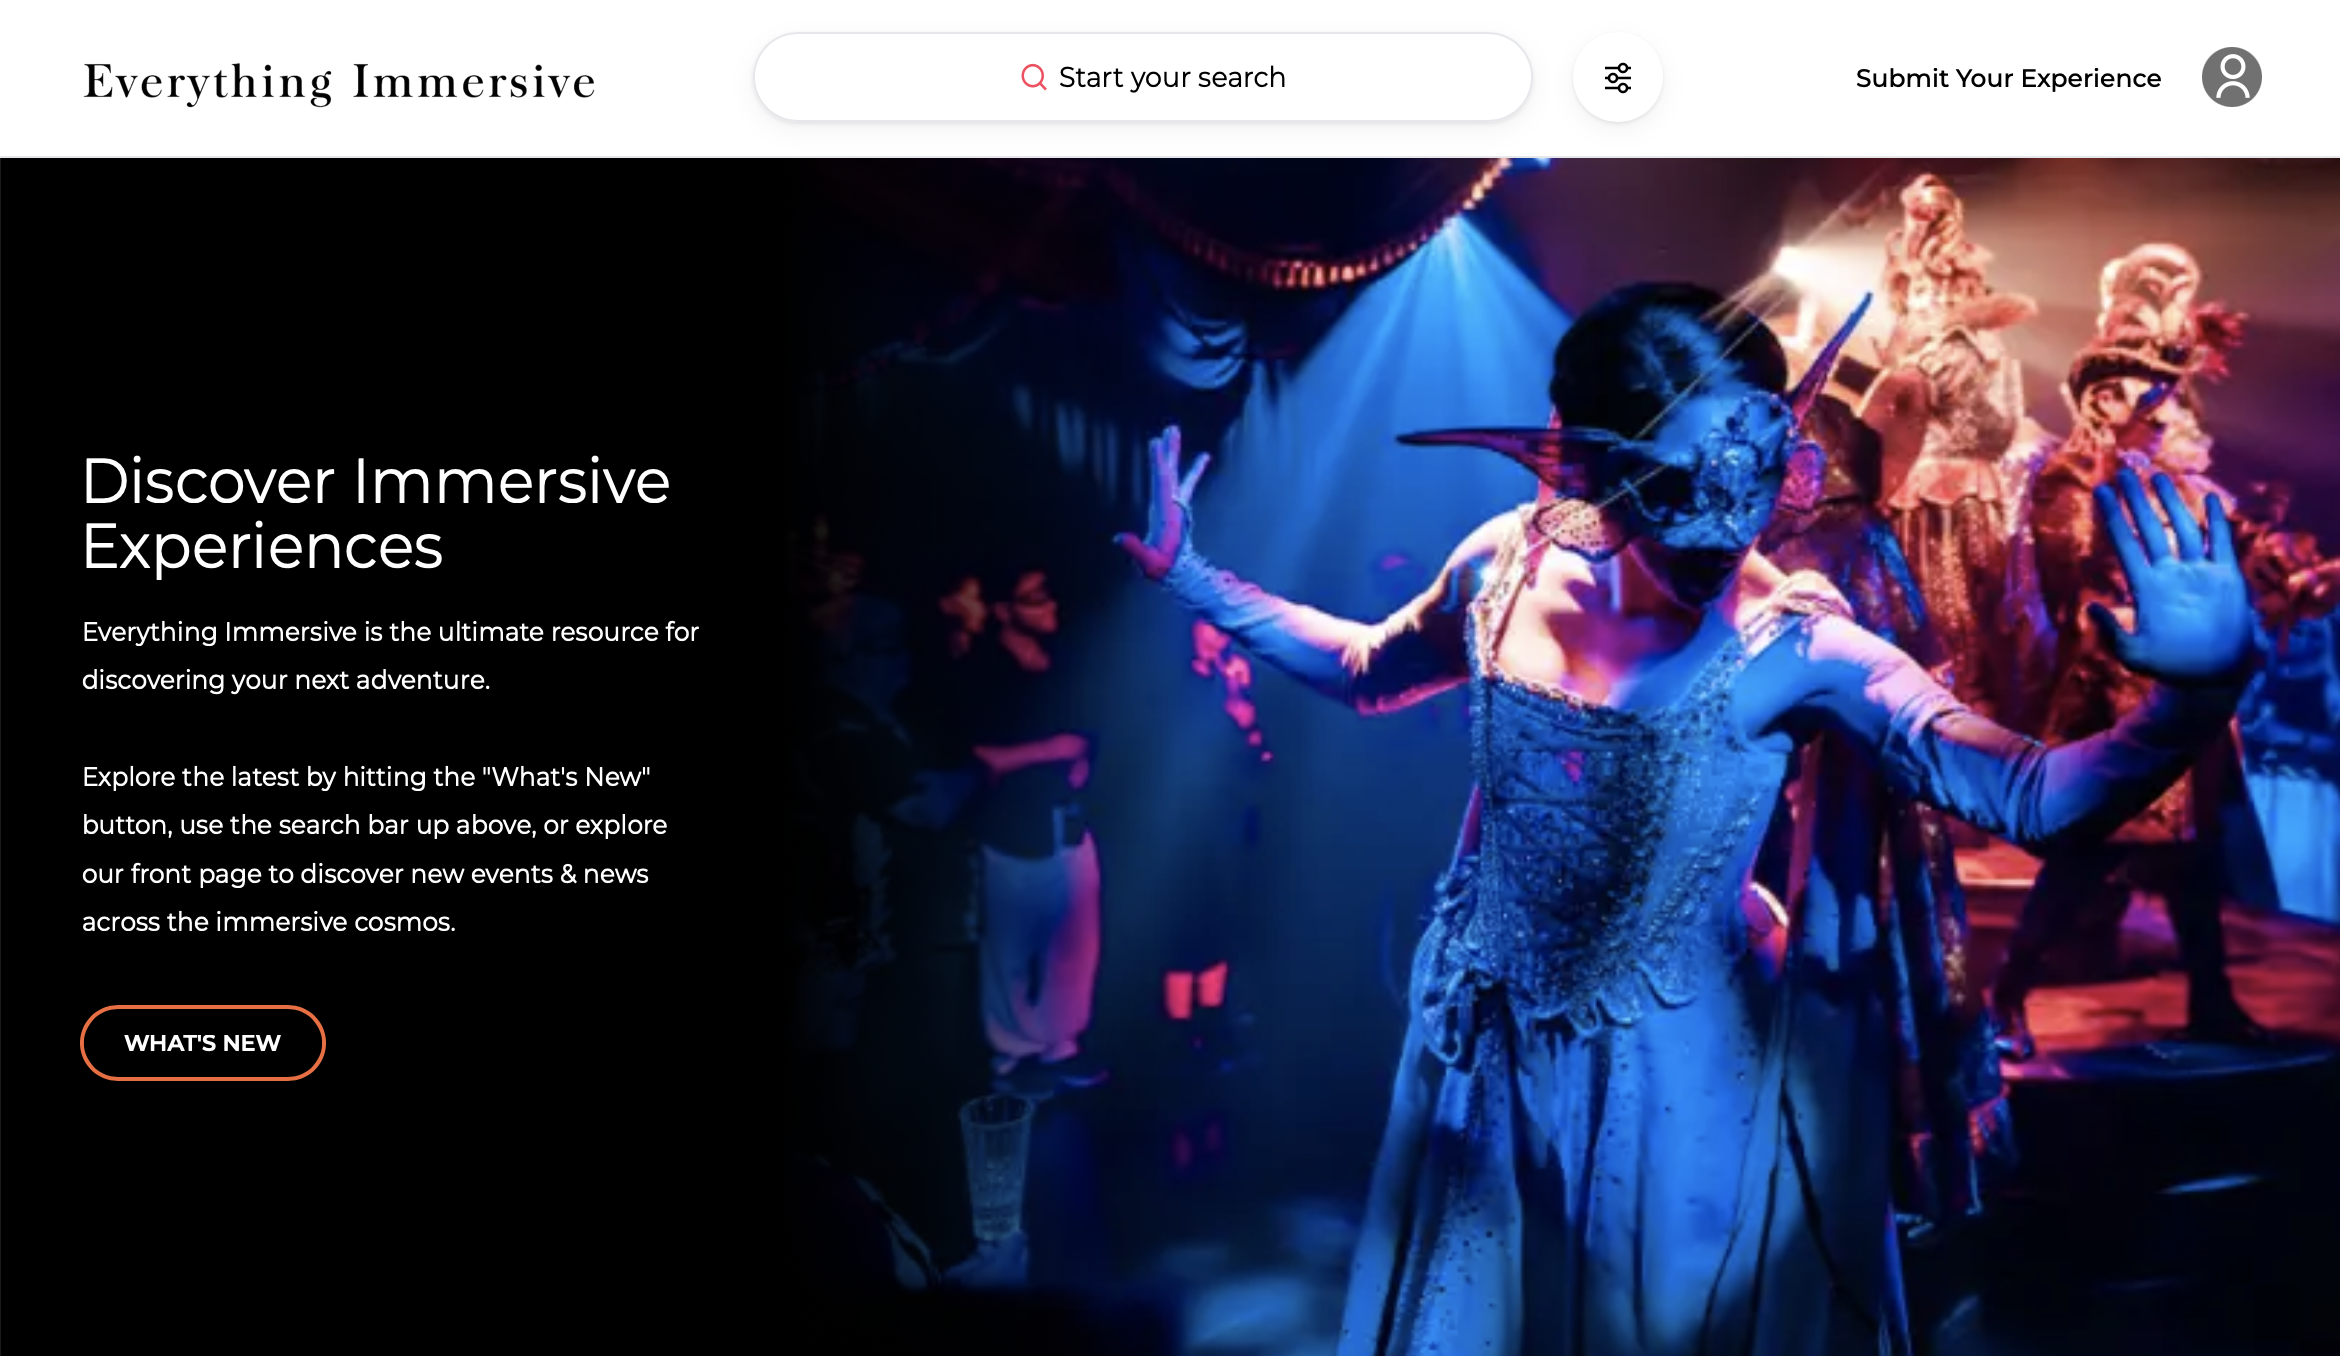Open the user account avatar icon
Viewport: 2340px width, 1356px height.
pyautogui.click(x=2231, y=77)
